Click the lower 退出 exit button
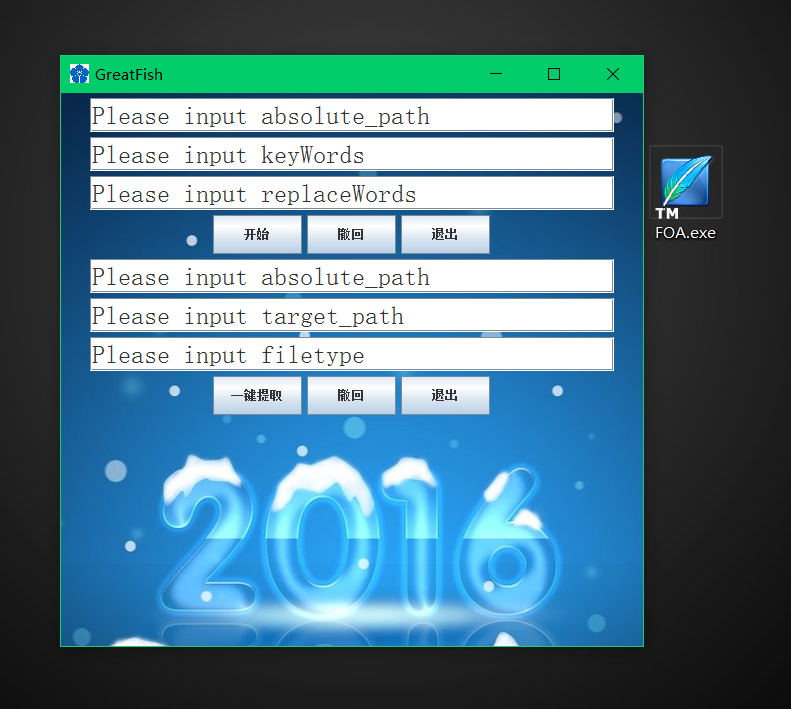 click(x=445, y=395)
